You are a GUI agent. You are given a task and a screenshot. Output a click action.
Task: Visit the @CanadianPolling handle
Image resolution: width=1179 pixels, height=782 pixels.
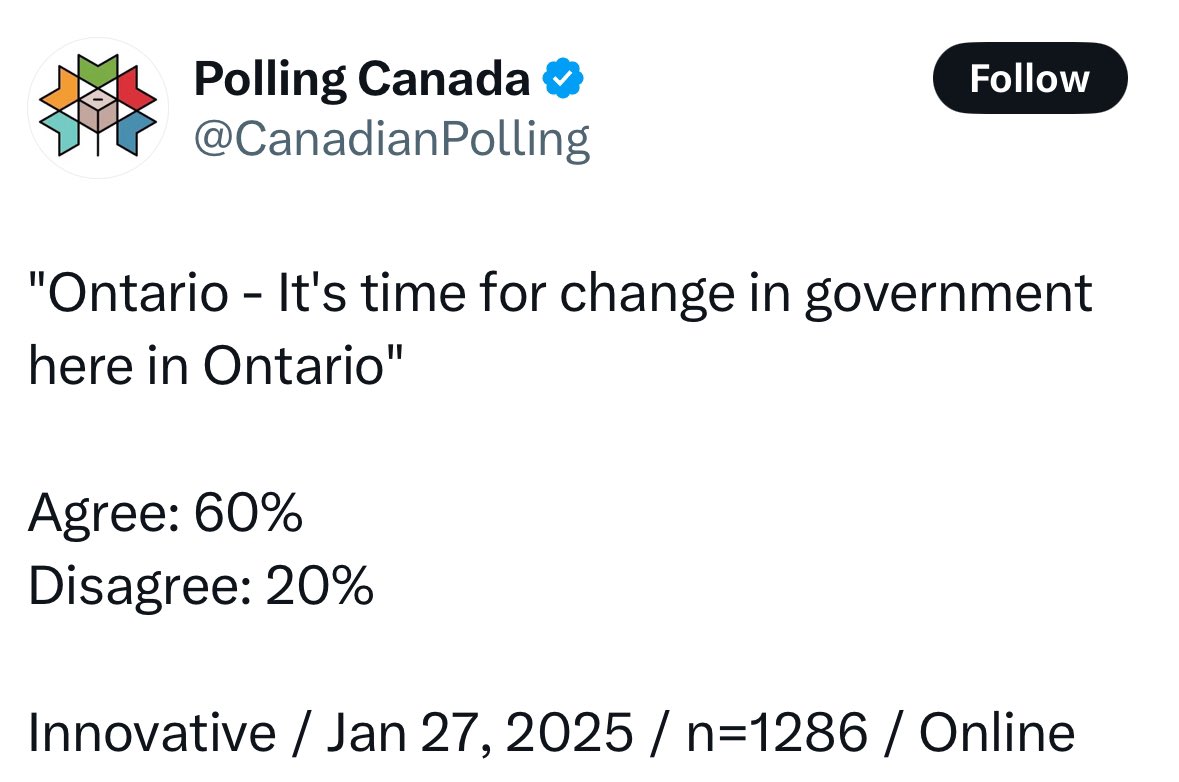click(392, 139)
